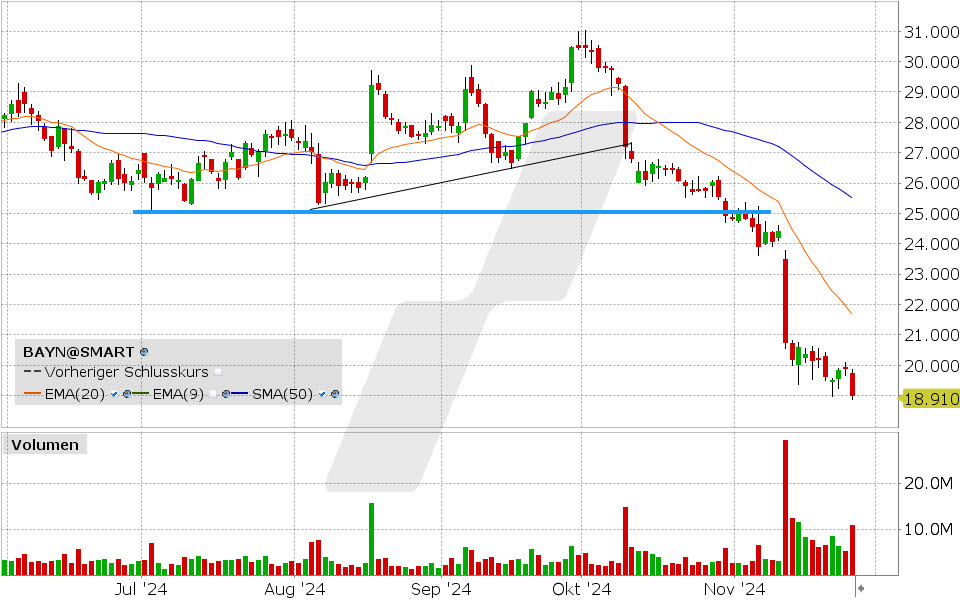960x600 pixels.
Task: Click the yellow 18.910 price tag
Action: tap(930, 400)
